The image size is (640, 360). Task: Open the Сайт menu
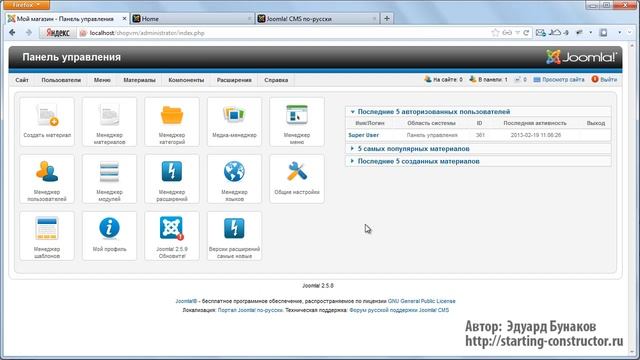coord(22,80)
